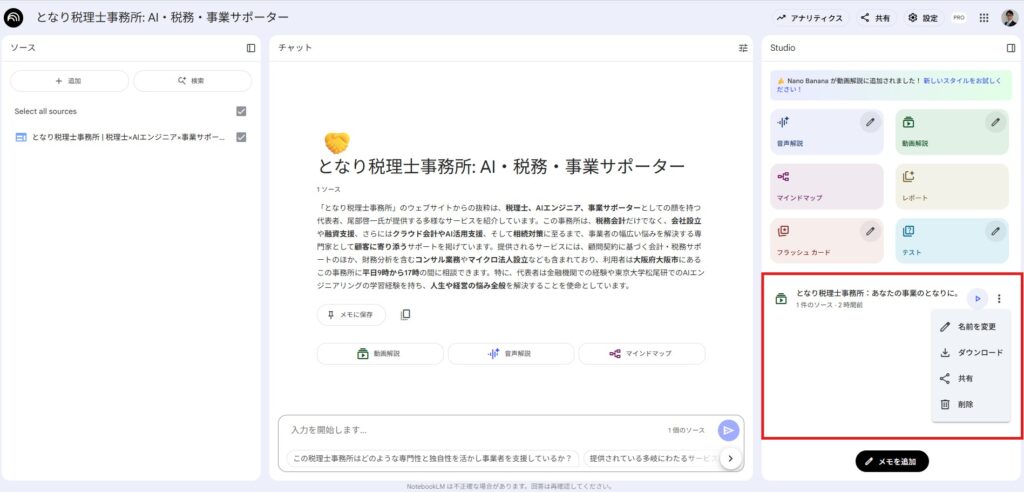Select 名前を変更 from the context menu
This screenshot has height=492, width=1024.
click(x=975, y=327)
